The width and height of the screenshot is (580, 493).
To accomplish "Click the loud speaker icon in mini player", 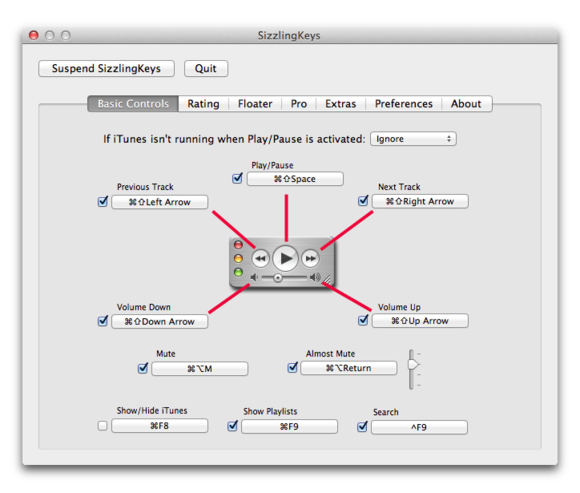I will click(x=315, y=277).
